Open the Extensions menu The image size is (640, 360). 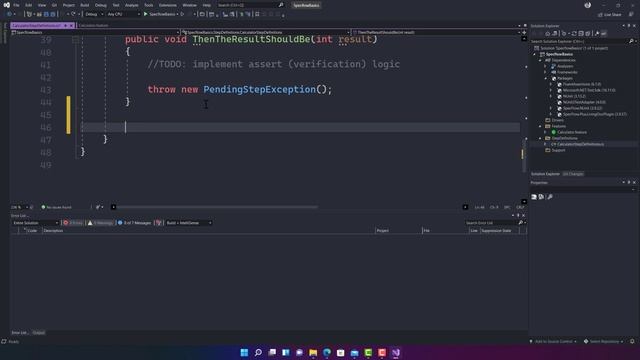coord(168,5)
